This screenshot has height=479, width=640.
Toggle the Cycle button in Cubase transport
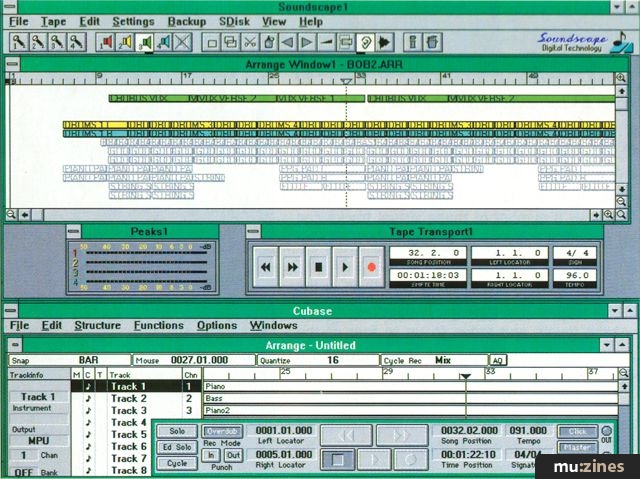pos(176,463)
